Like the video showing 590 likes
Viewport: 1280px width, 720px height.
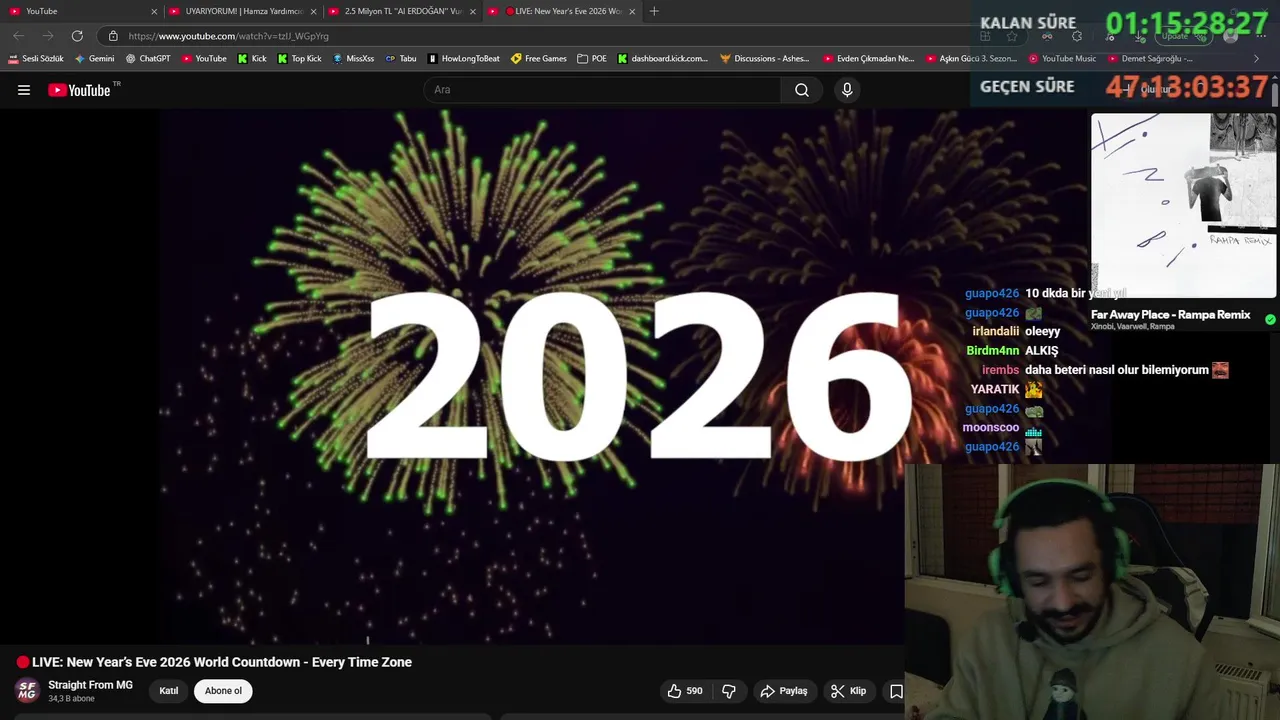685,691
